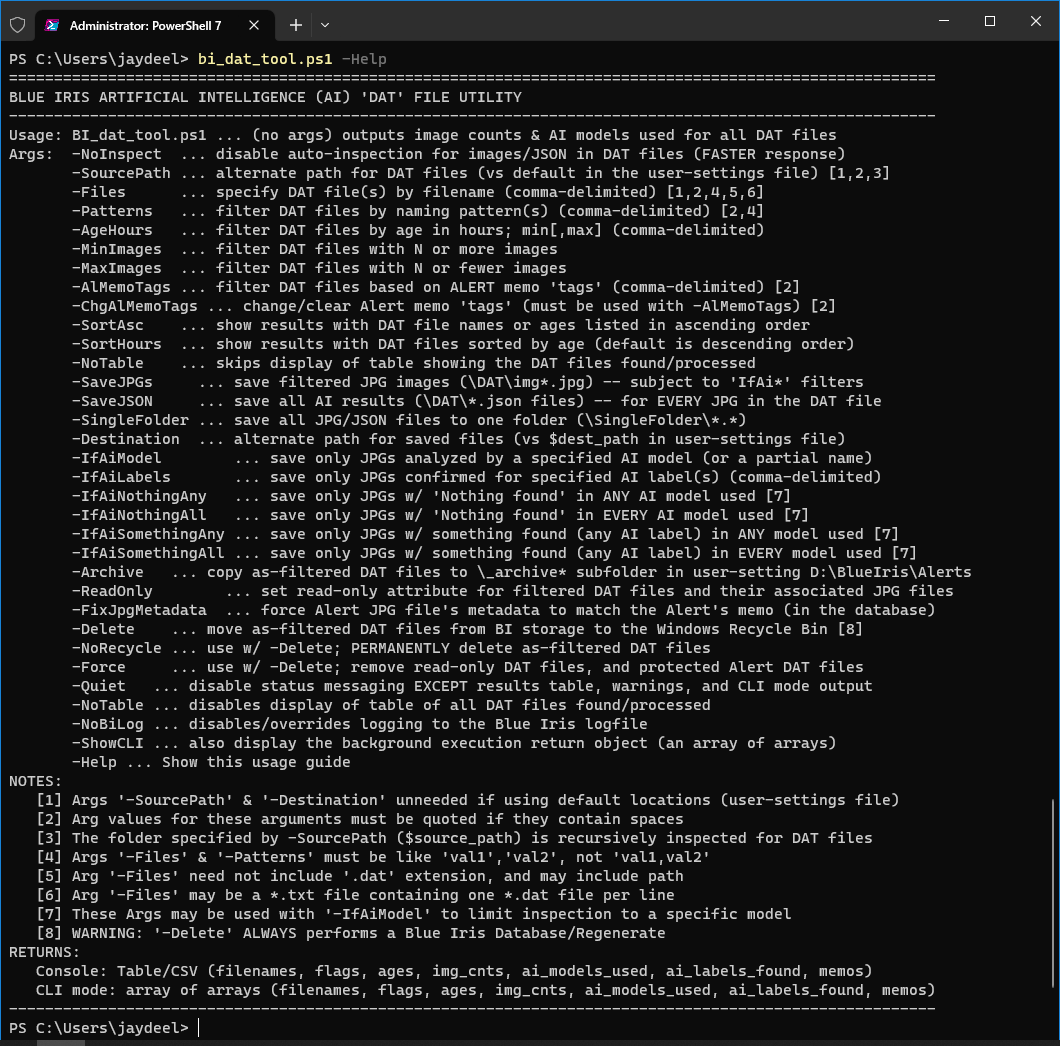This screenshot has width=1060, height=1046.
Task: Click the -Destination argument text
Action: tap(126, 438)
